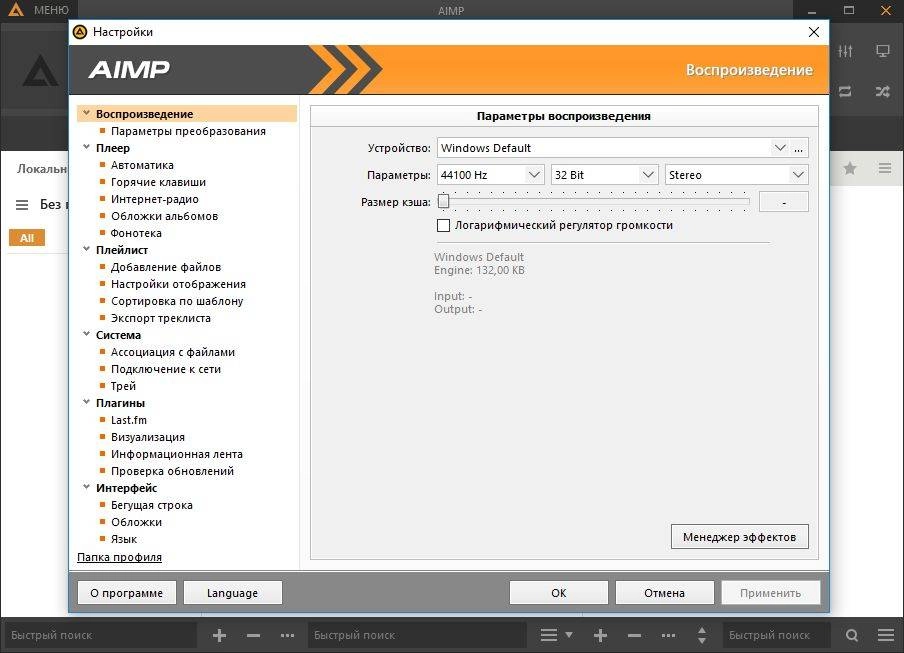This screenshot has width=904, height=653.
Task: Select the All filter tag
Action: coord(27,237)
